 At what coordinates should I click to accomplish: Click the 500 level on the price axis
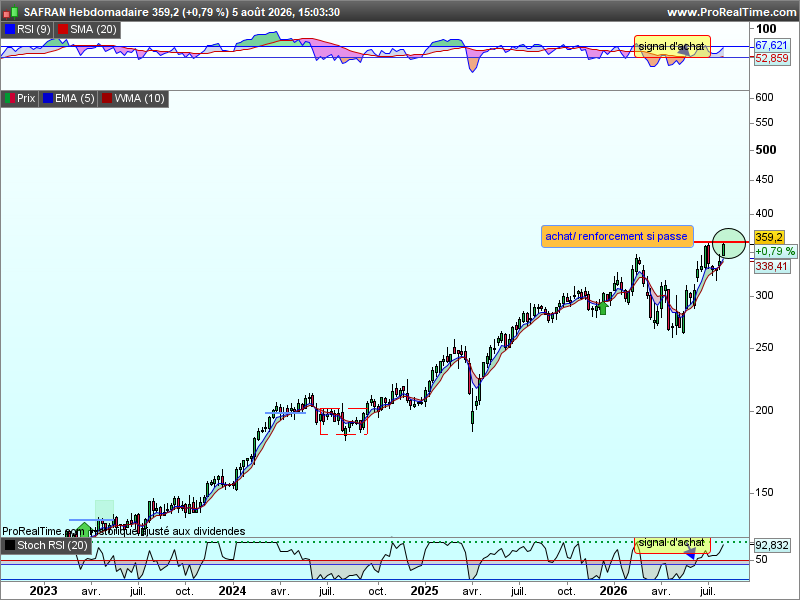tap(766, 149)
